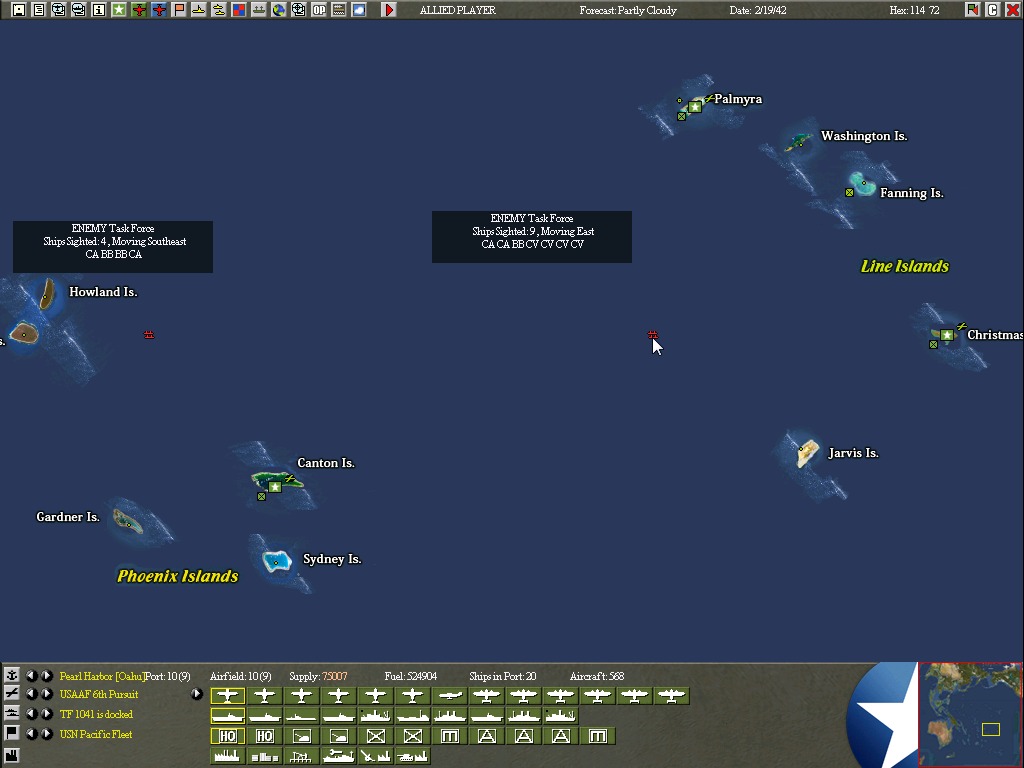1024x768 pixels.
Task: Click the red play end-turn arrow
Action: click(x=389, y=10)
